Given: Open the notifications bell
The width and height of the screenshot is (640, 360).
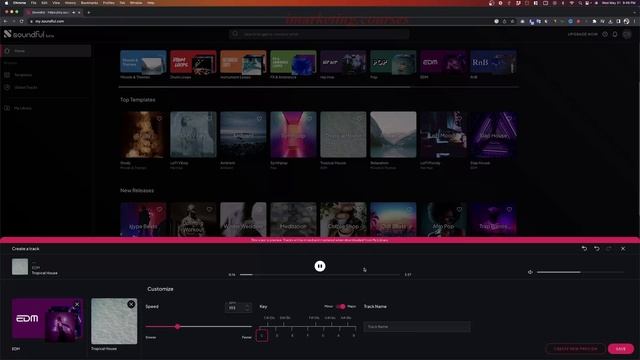Looking at the screenshot, I should tap(615, 34).
